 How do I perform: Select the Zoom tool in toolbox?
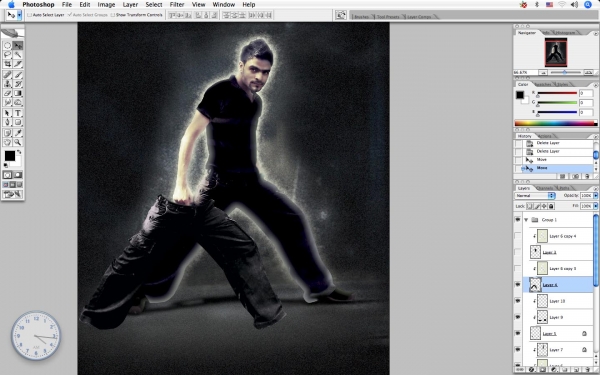(18, 142)
